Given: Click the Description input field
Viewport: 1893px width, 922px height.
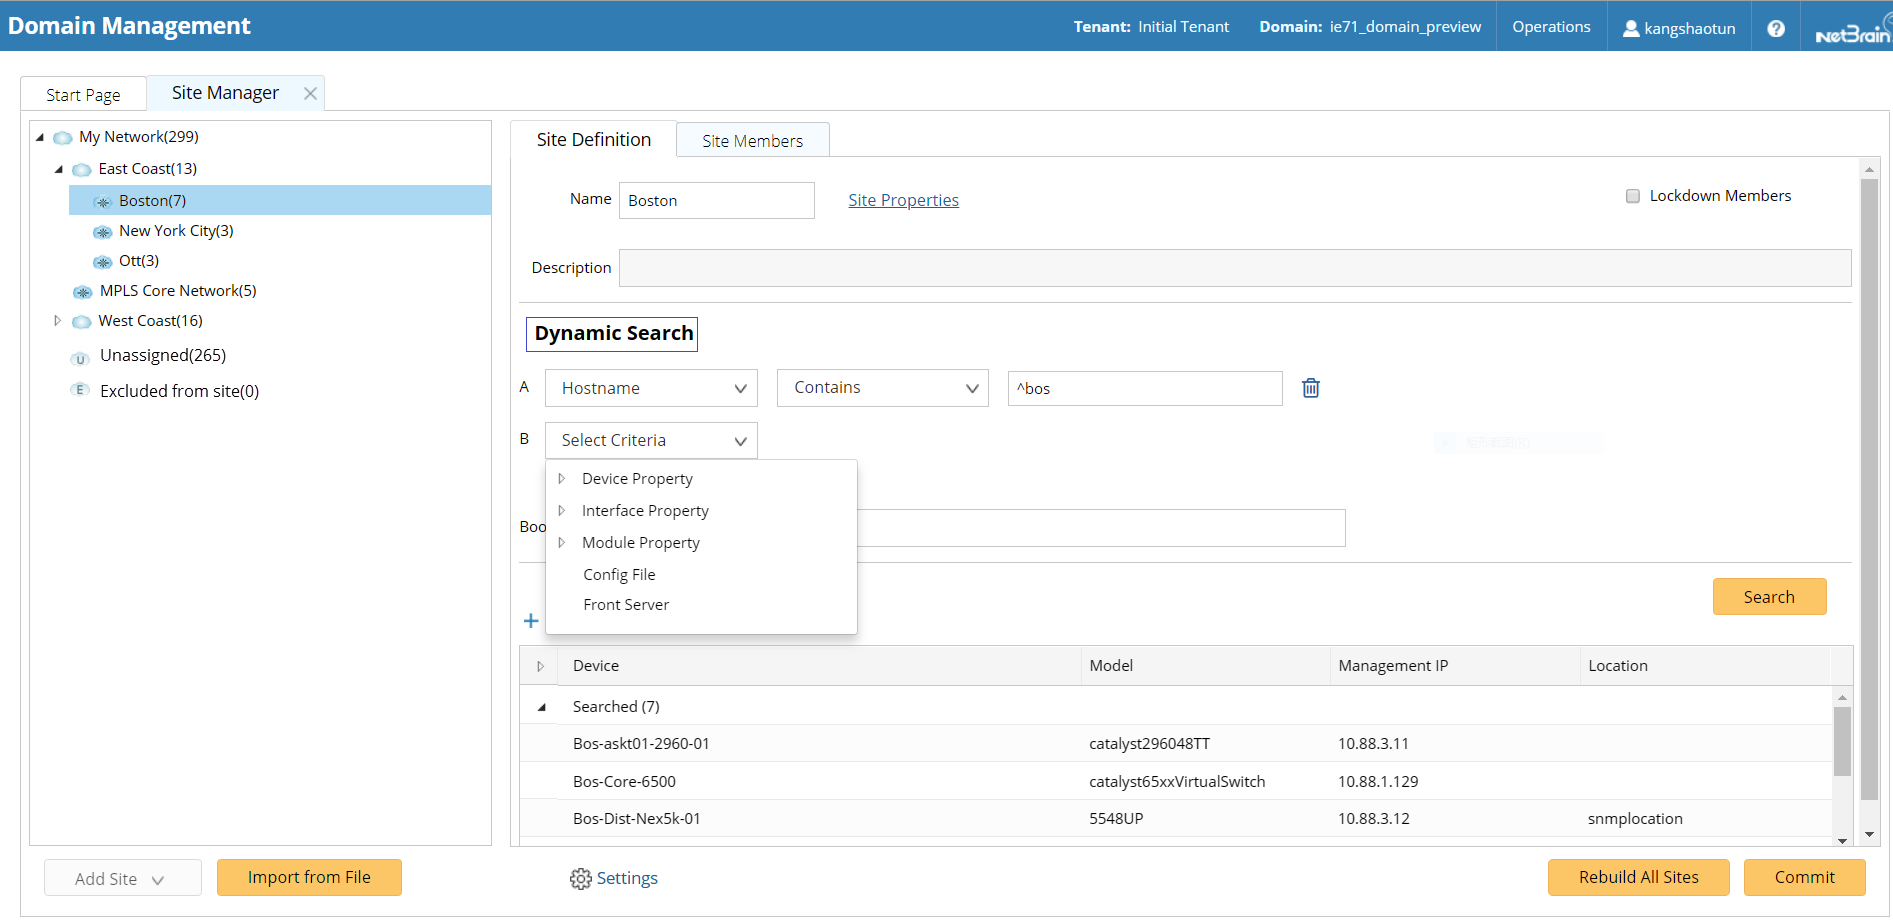Looking at the screenshot, I should [1234, 268].
